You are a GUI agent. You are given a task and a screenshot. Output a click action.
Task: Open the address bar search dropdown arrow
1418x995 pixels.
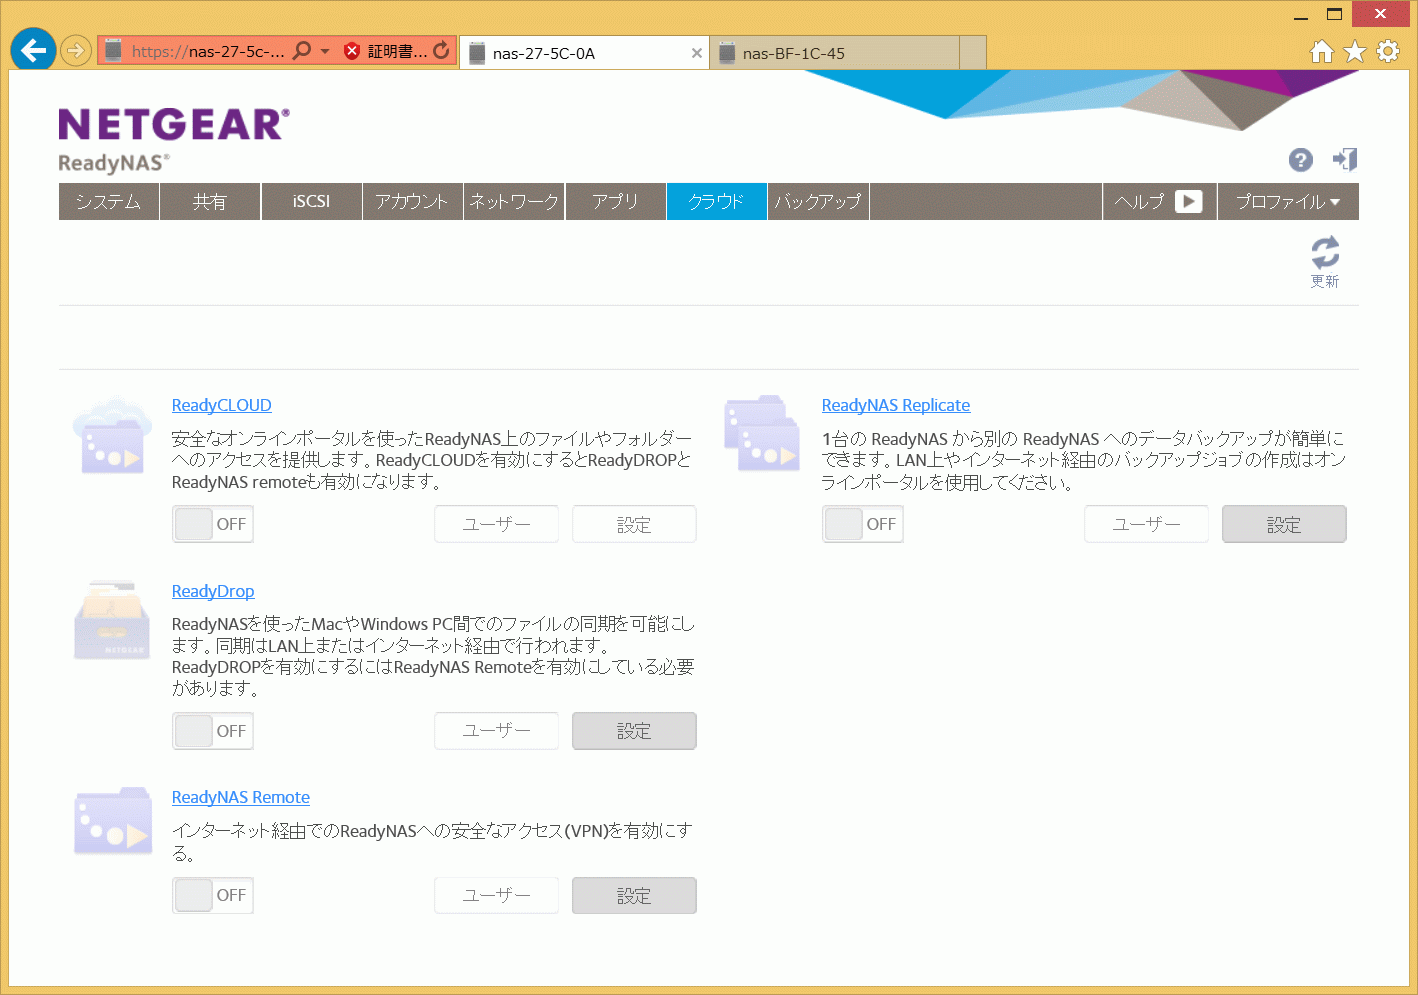click(x=325, y=51)
